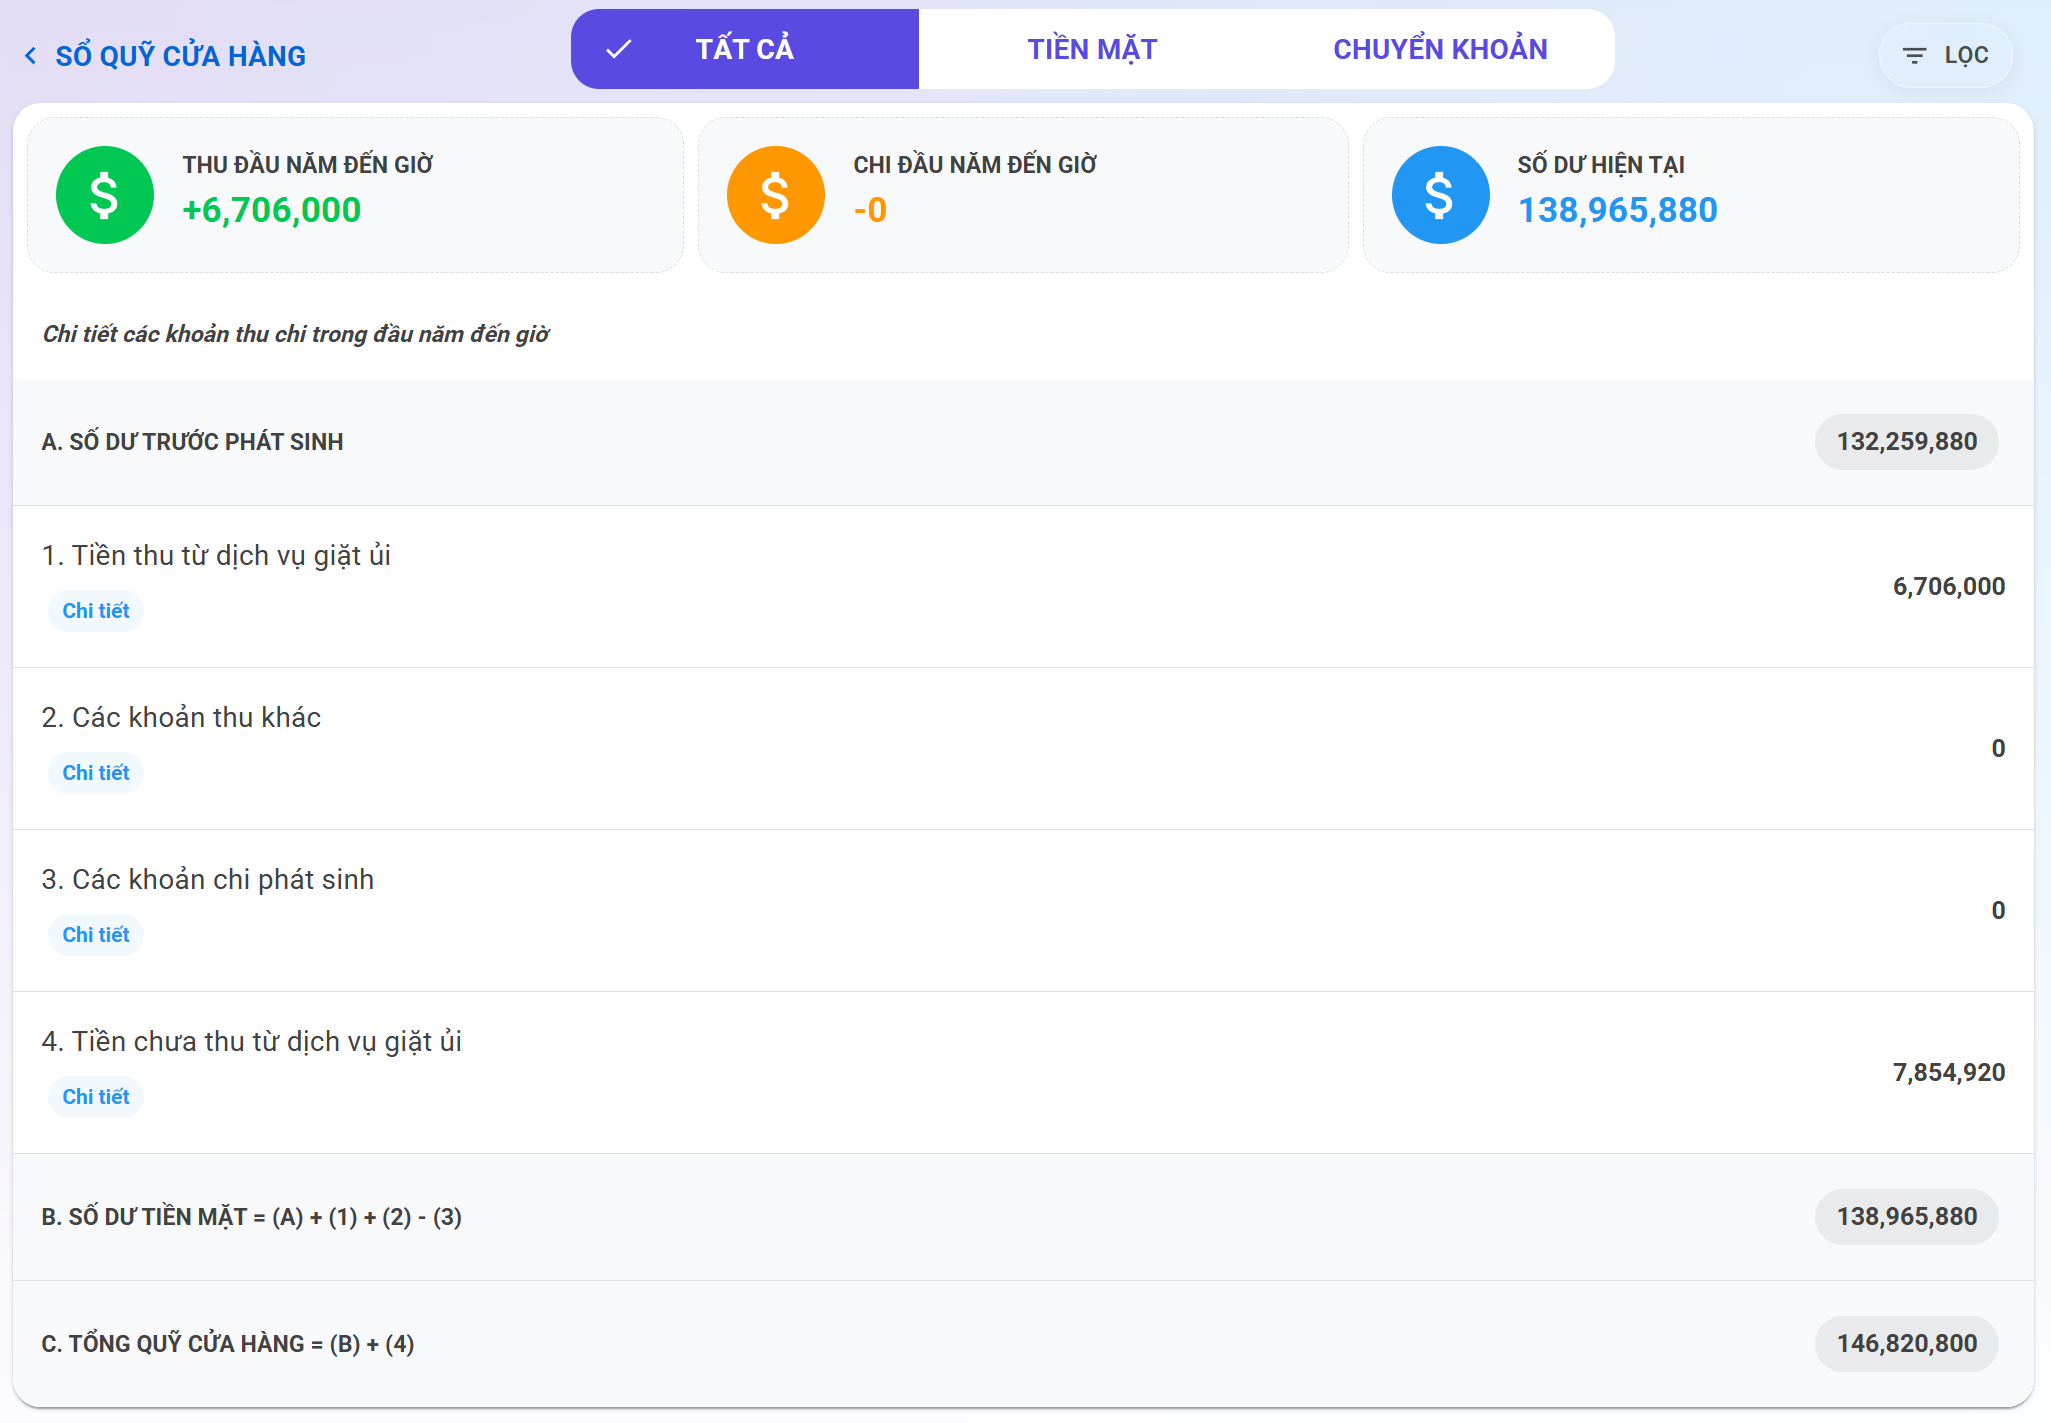Click the +6,706,000 income amount
This screenshot has width=2051, height=1423.
point(272,210)
